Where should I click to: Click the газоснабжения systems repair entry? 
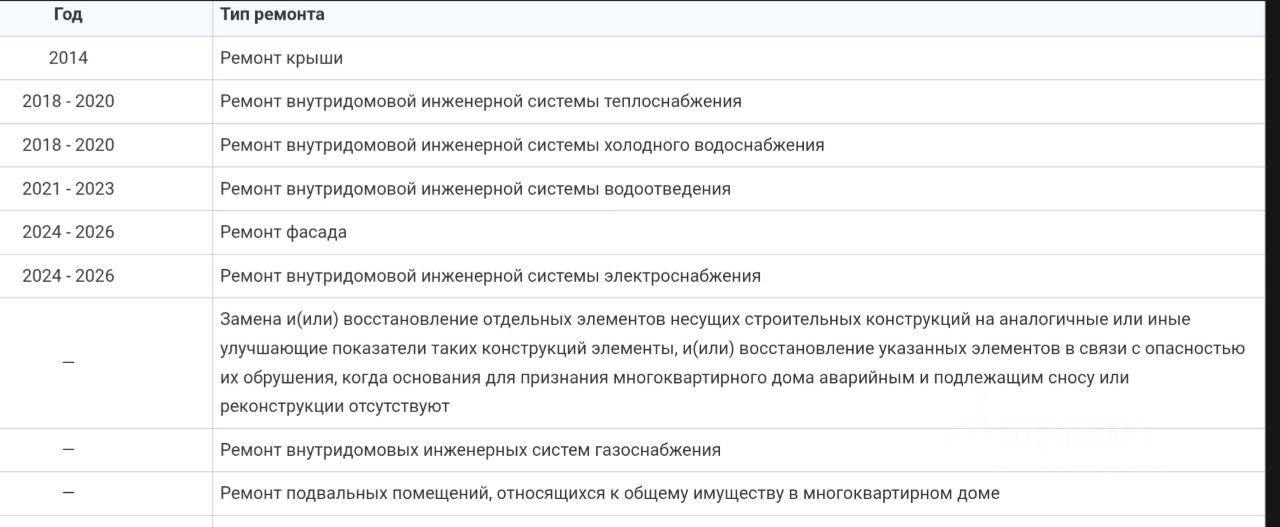470,450
